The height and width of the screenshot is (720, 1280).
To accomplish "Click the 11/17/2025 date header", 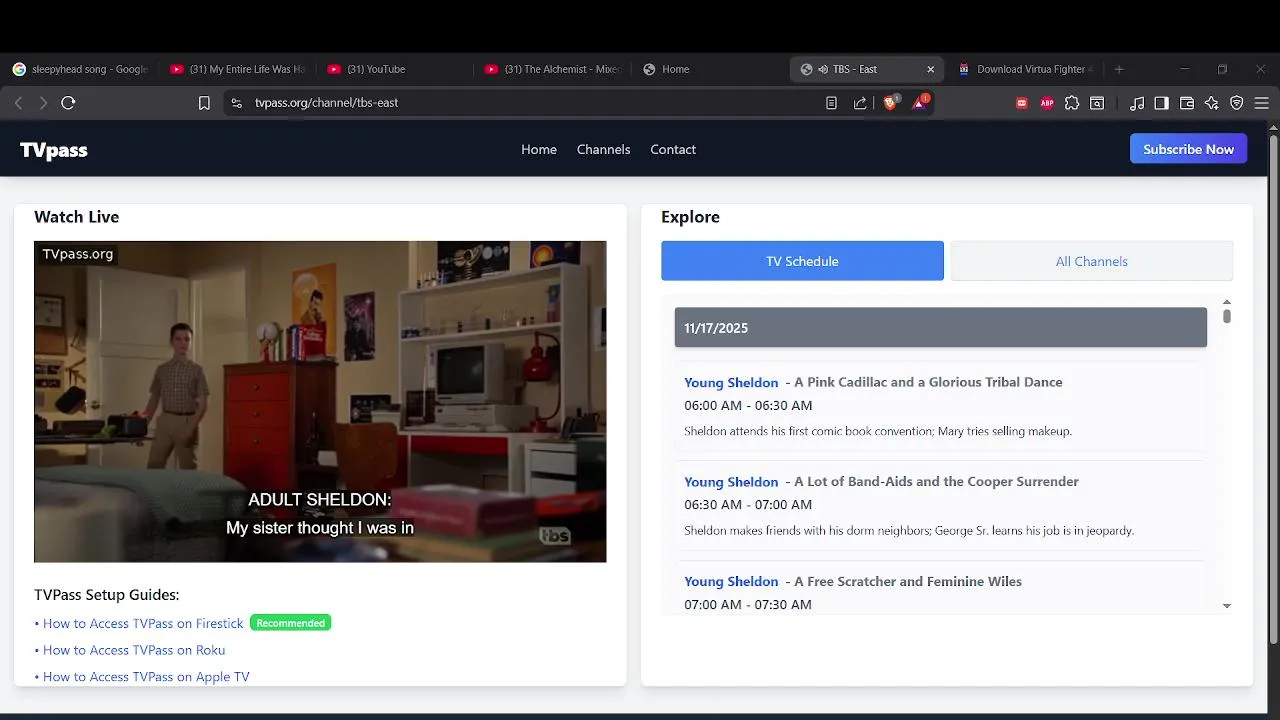I will coord(941,328).
